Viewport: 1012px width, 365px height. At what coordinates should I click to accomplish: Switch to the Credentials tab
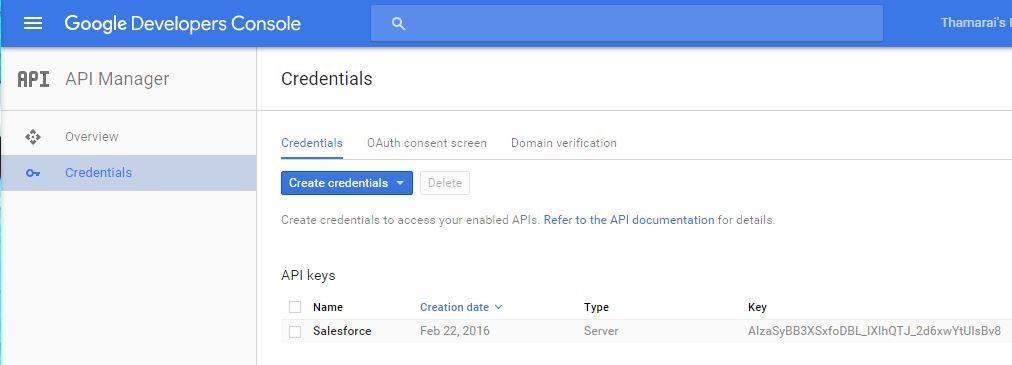click(312, 143)
